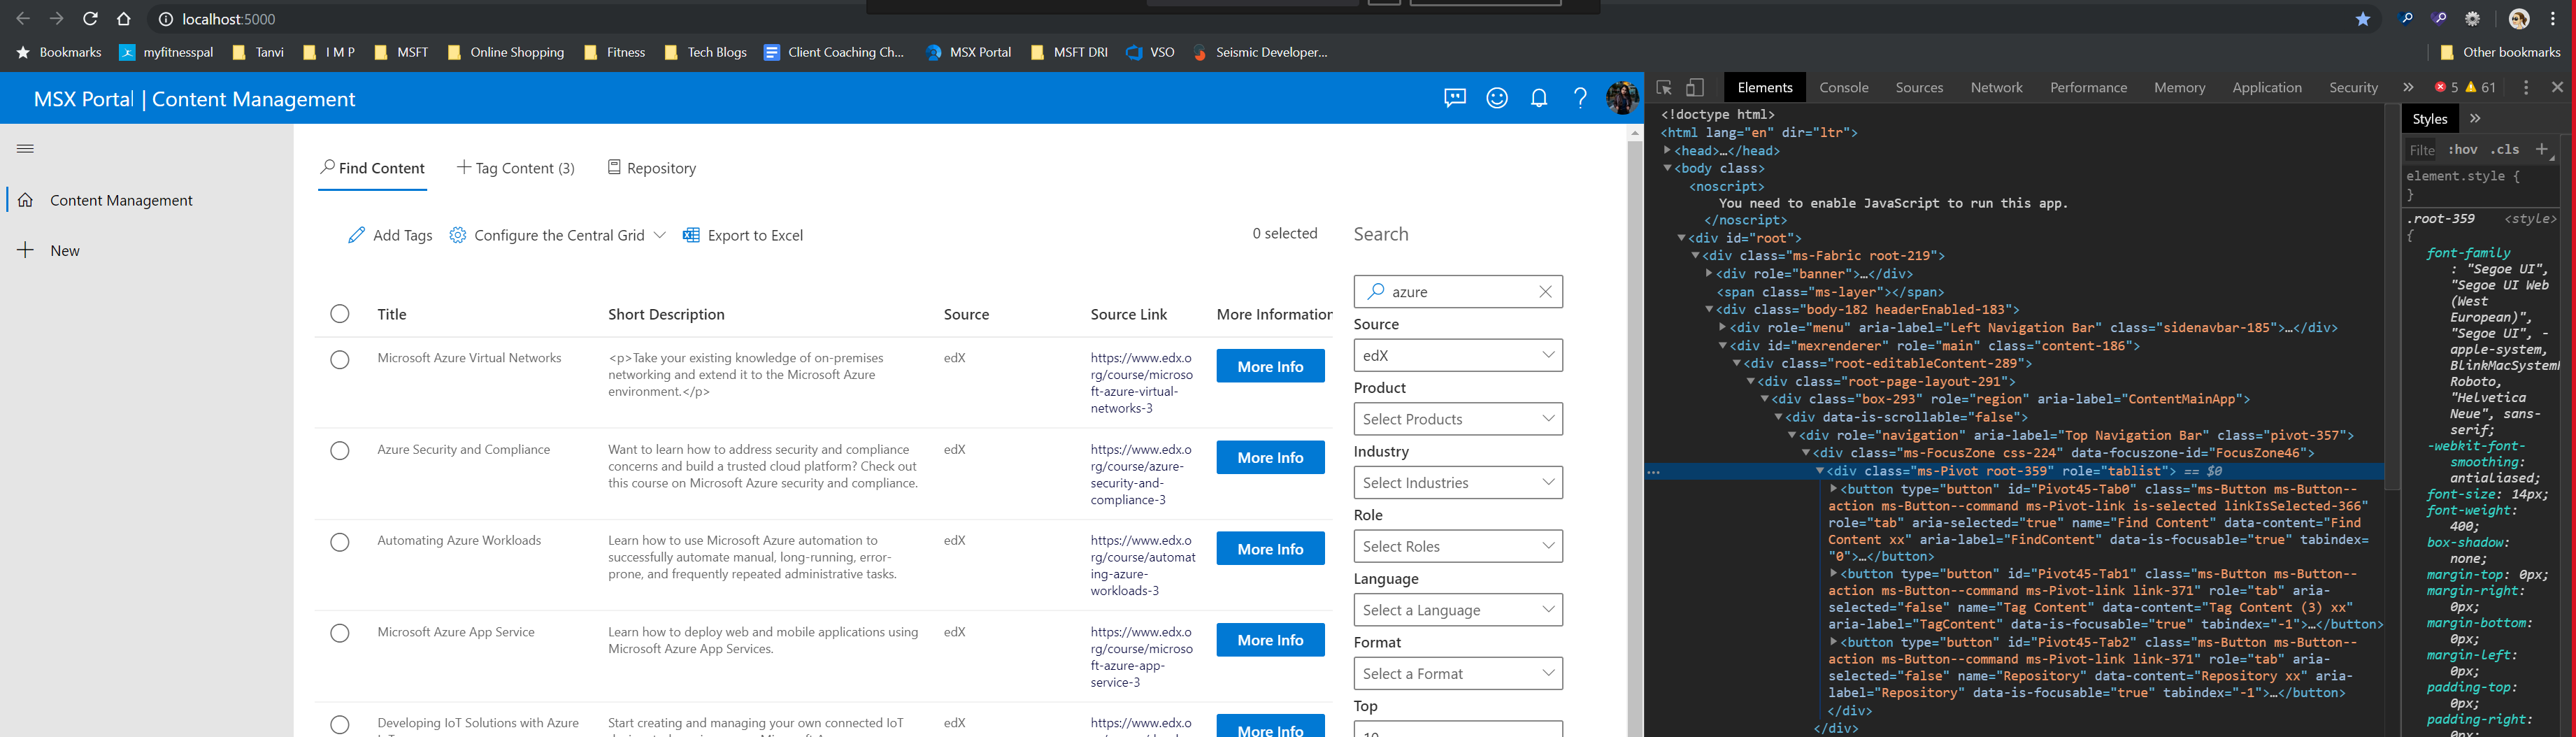Switch to DevTools Network tab
Viewport: 2576px width, 737px height.
coord(1996,88)
